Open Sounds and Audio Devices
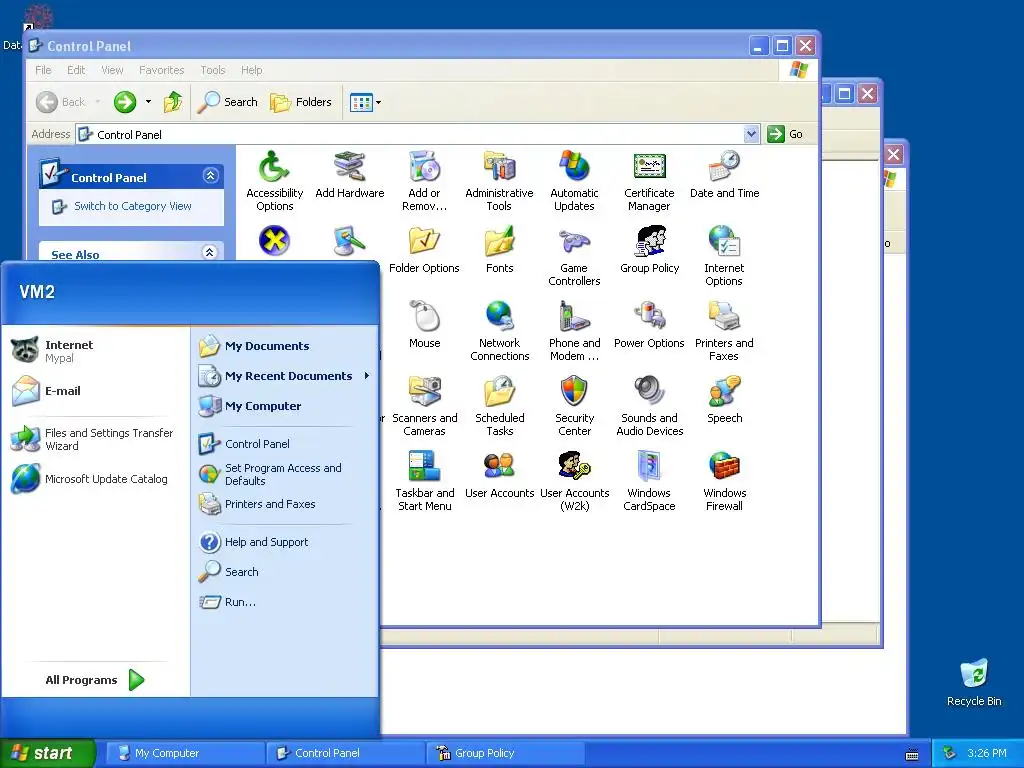This screenshot has width=1024, height=768. pyautogui.click(x=649, y=406)
